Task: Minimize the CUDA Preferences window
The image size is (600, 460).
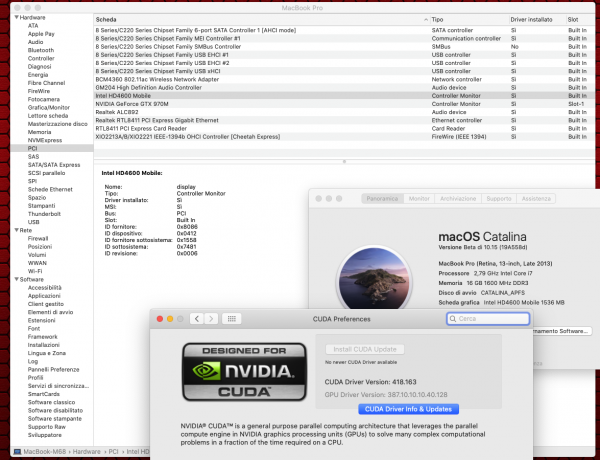Action: point(170,319)
